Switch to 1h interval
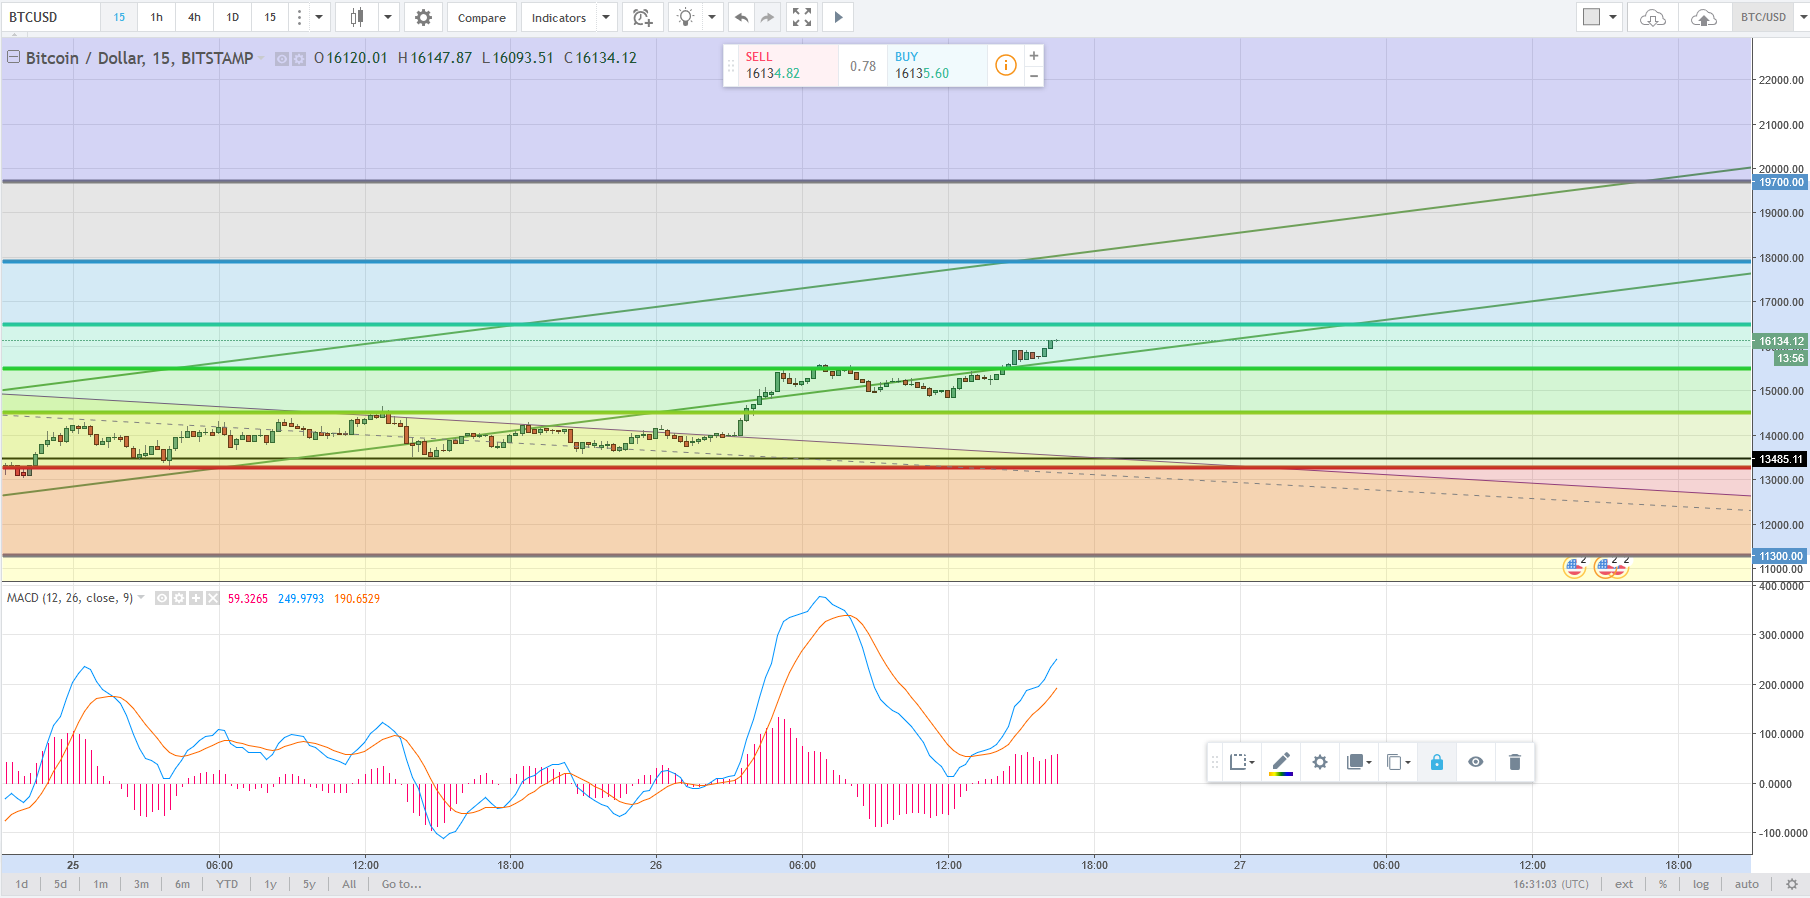 point(157,17)
